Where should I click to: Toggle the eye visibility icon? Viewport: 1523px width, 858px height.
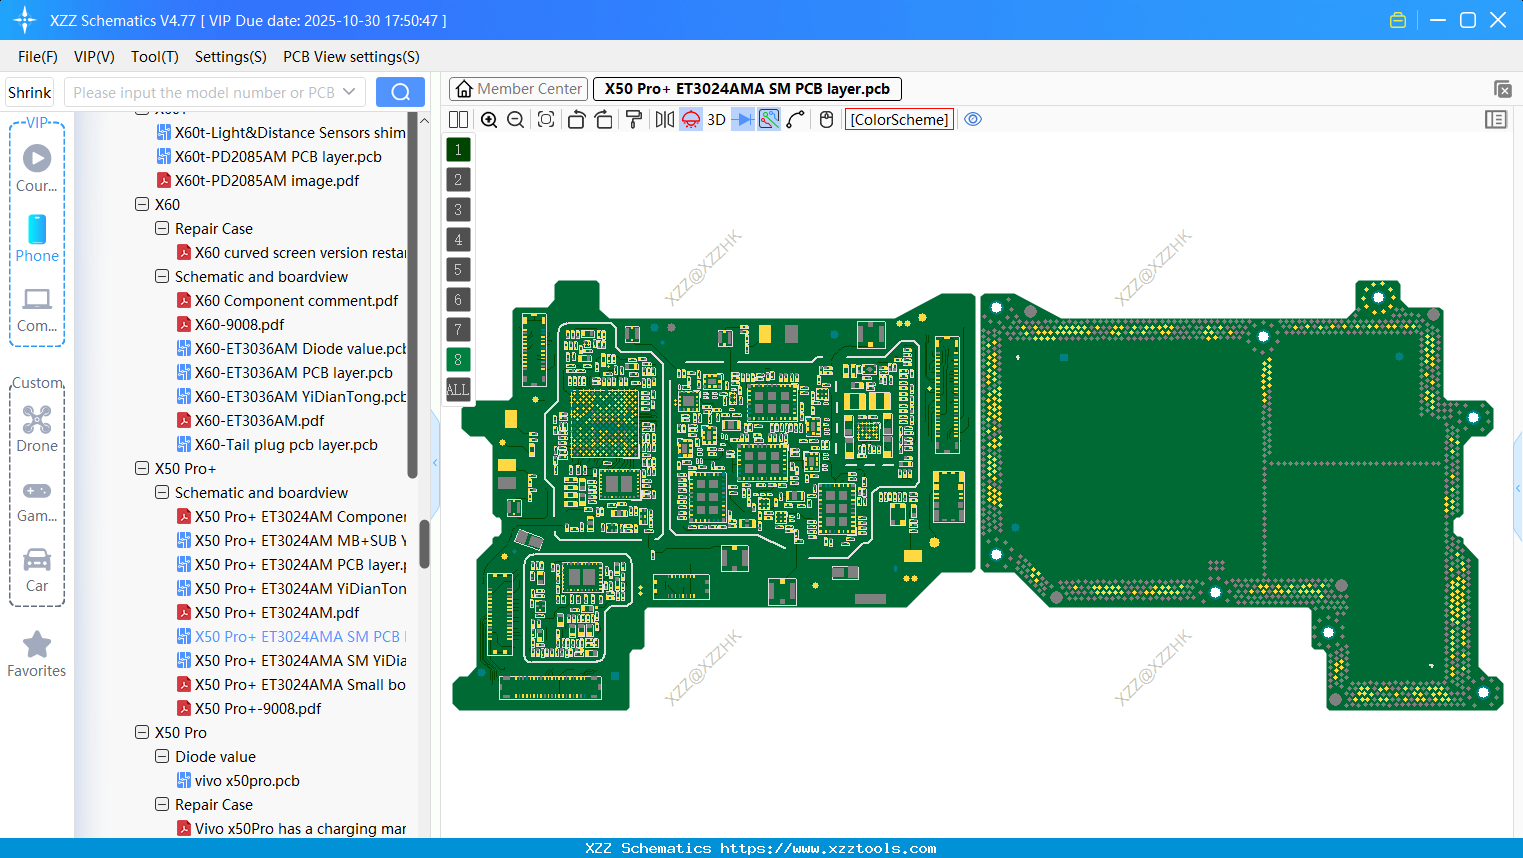pyautogui.click(x=972, y=119)
